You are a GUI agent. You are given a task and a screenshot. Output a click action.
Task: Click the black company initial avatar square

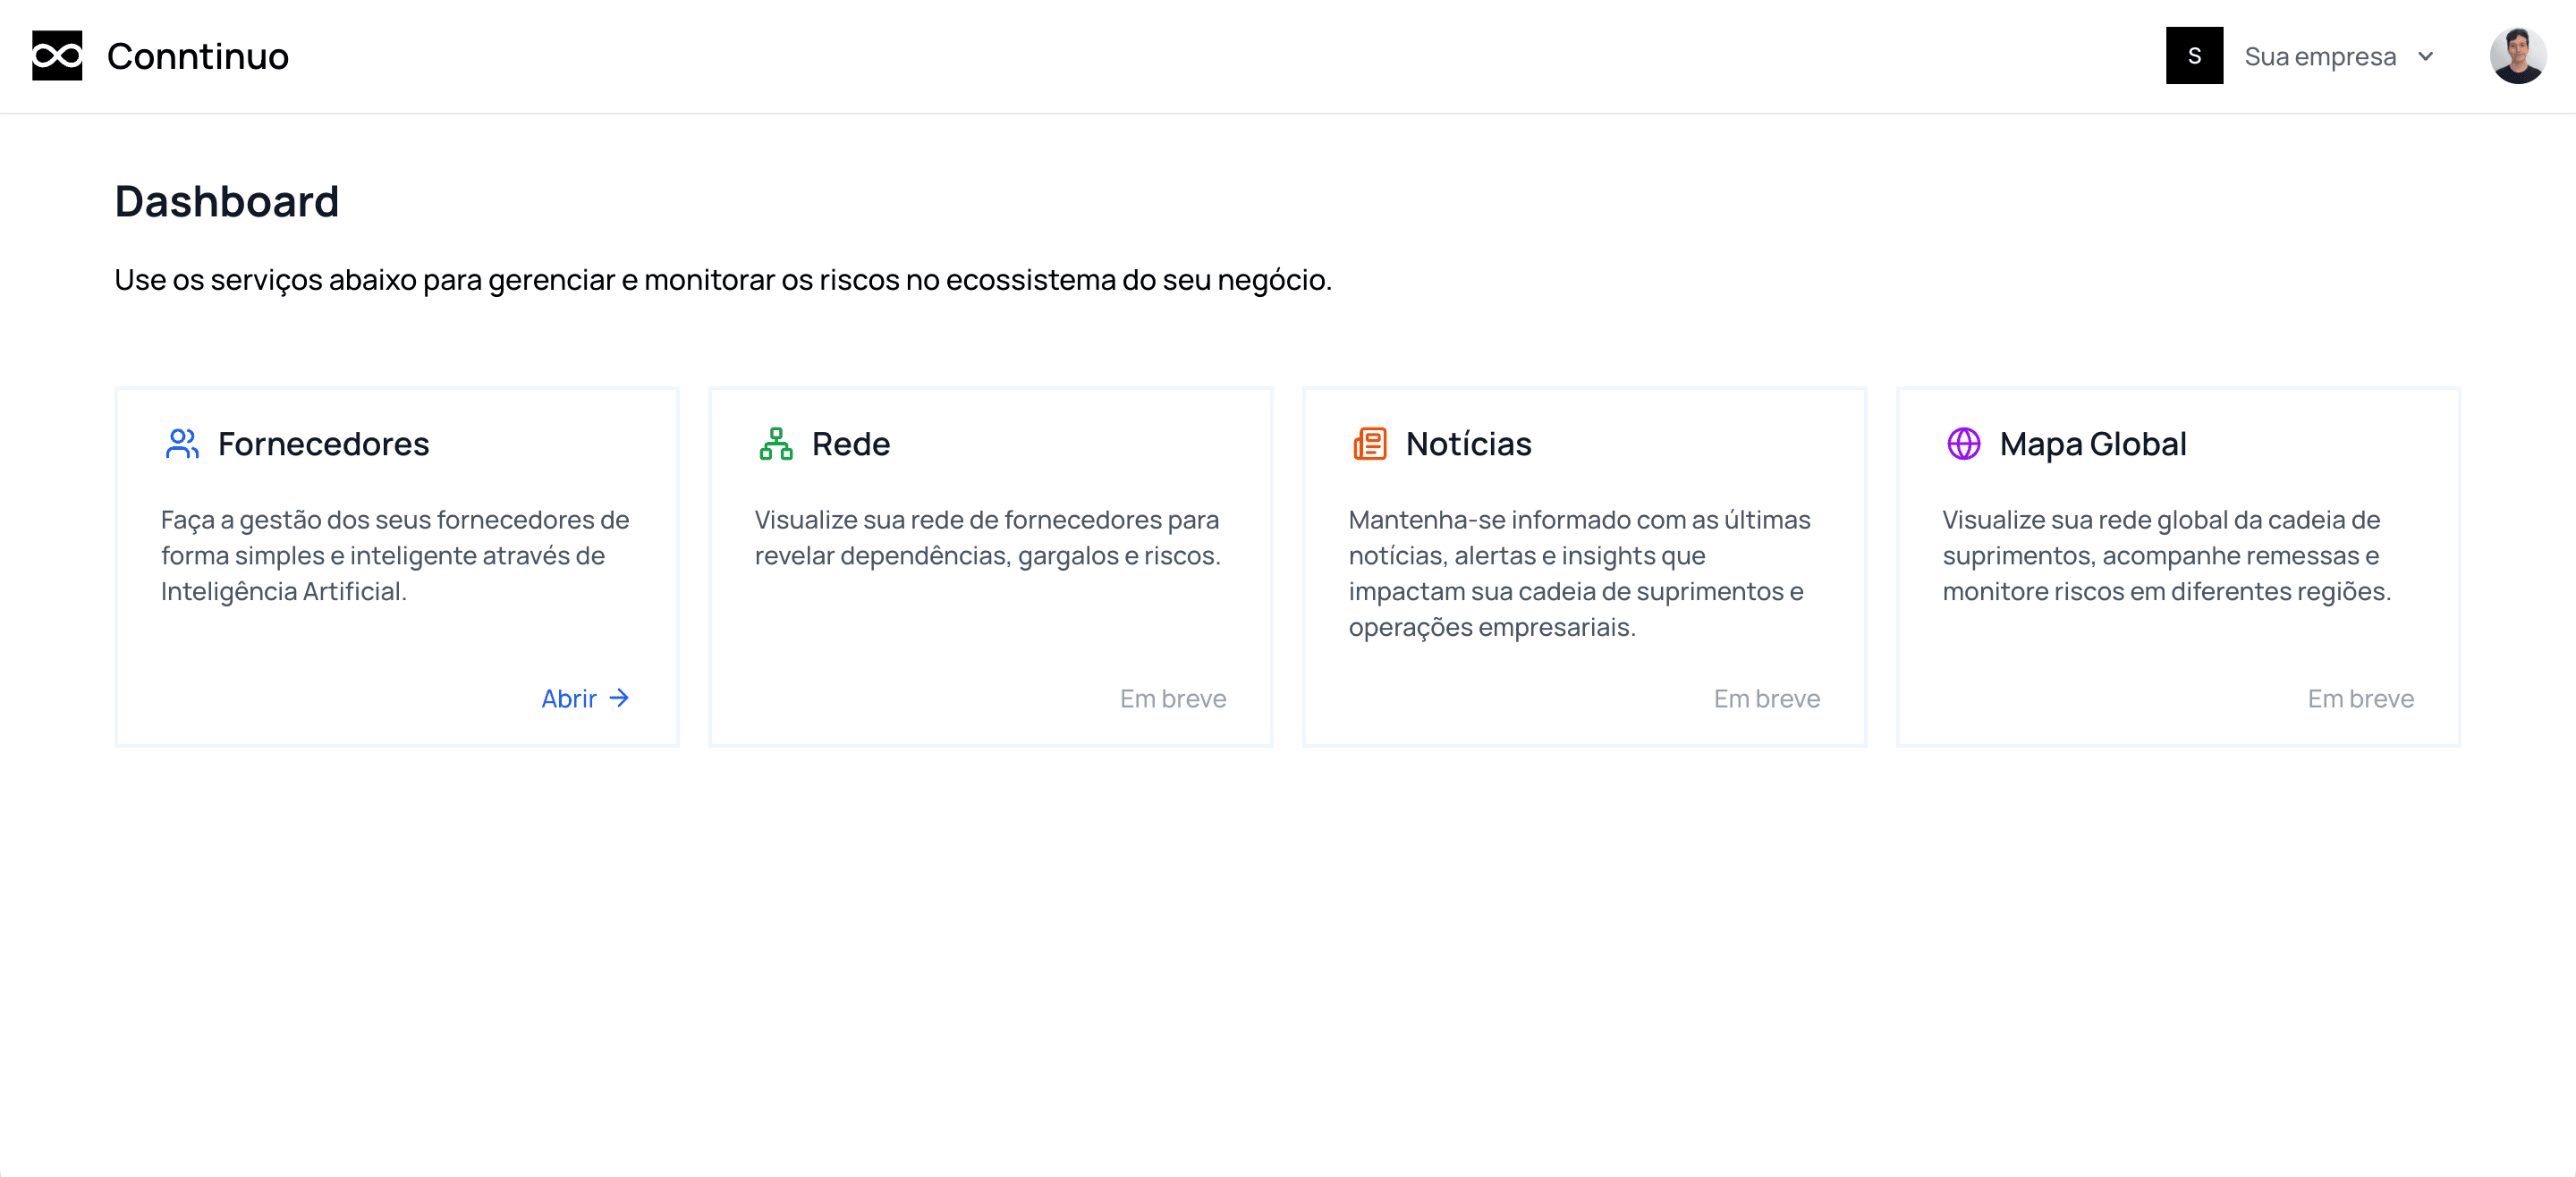[2194, 56]
